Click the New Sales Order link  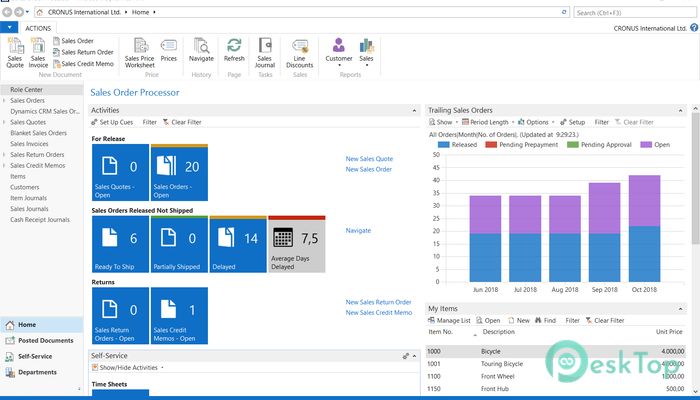369,169
